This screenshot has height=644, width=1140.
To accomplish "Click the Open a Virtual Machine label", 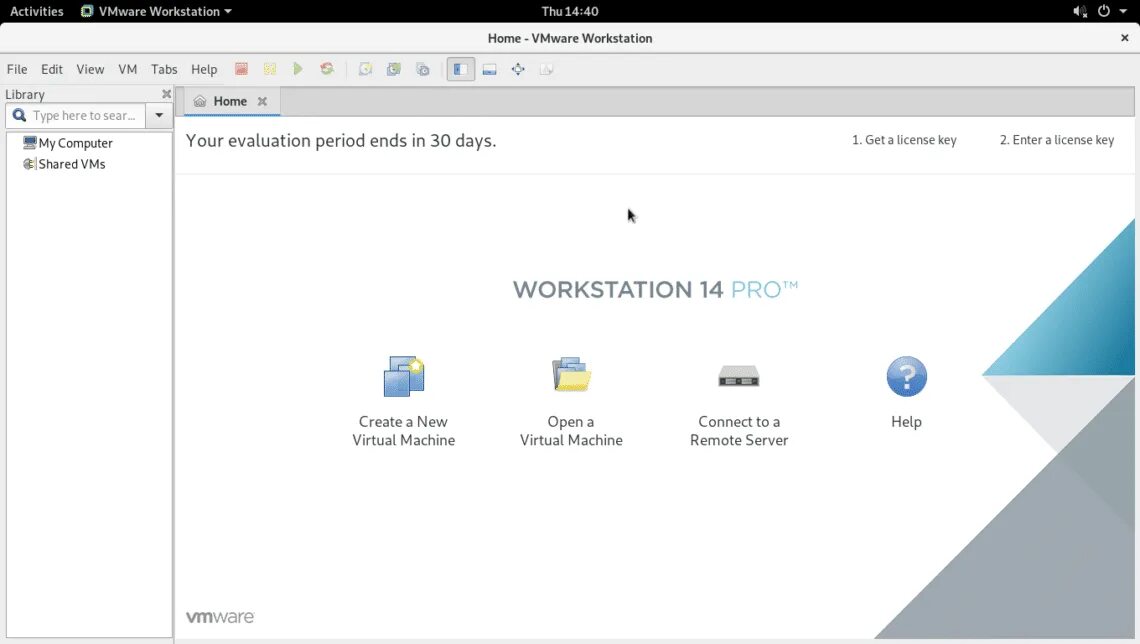I will [x=571, y=430].
